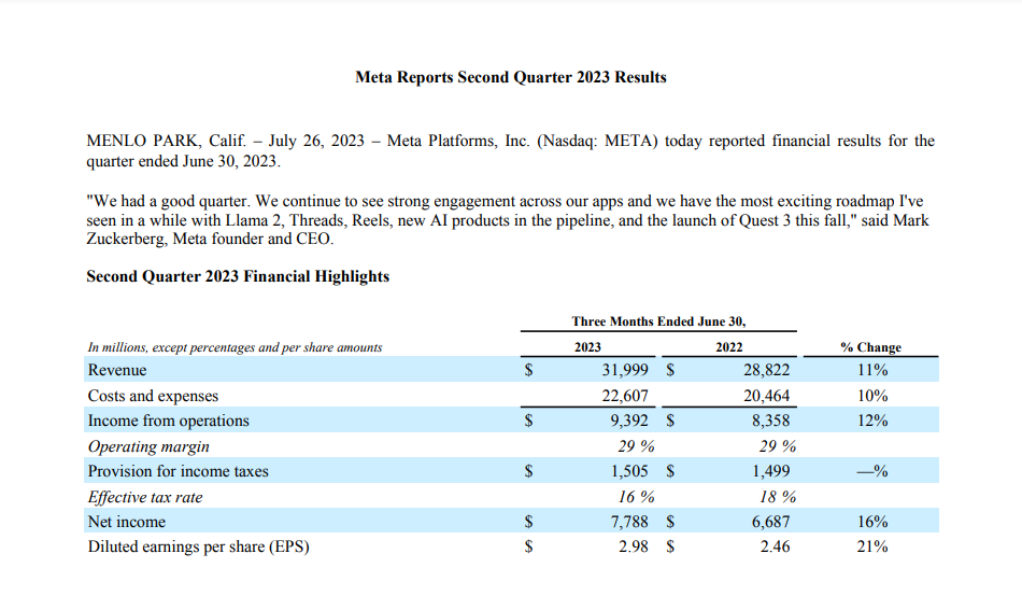Click the 'Provision for income taxes' label
Image resolution: width=1022 pixels, height=594 pixels.
(x=178, y=471)
